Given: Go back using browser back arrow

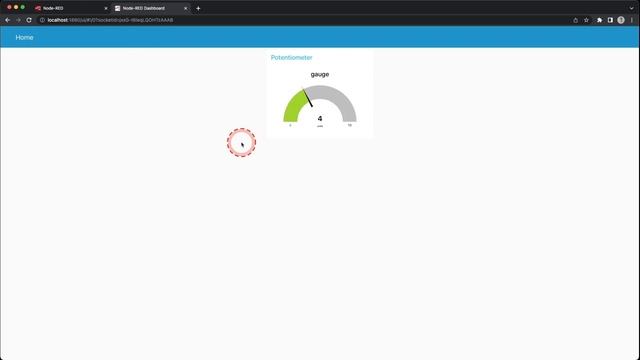Looking at the screenshot, I should click(8, 20).
